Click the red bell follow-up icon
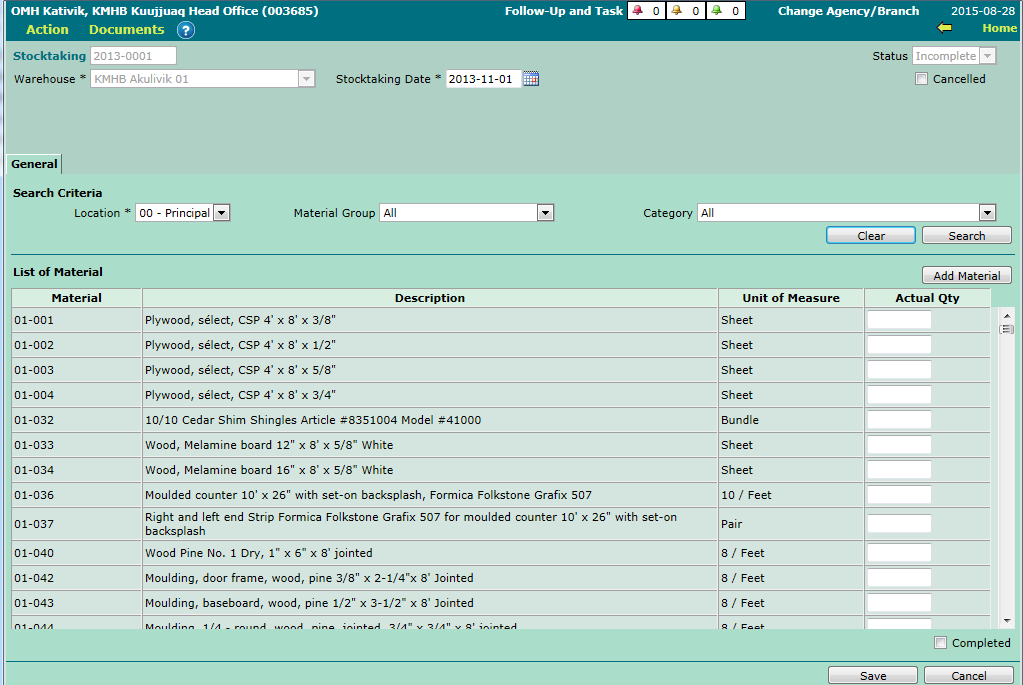The height and width of the screenshot is (685, 1023). 638,11
